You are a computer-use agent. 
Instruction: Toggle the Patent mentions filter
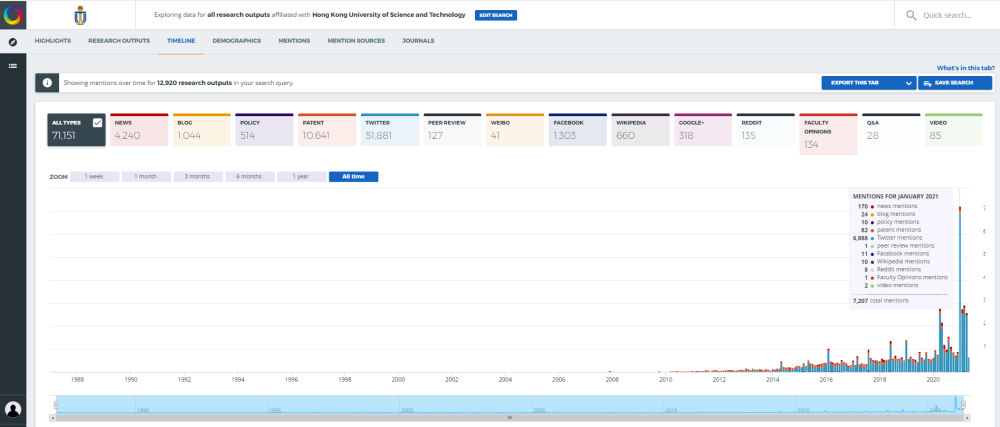coord(327,134)
